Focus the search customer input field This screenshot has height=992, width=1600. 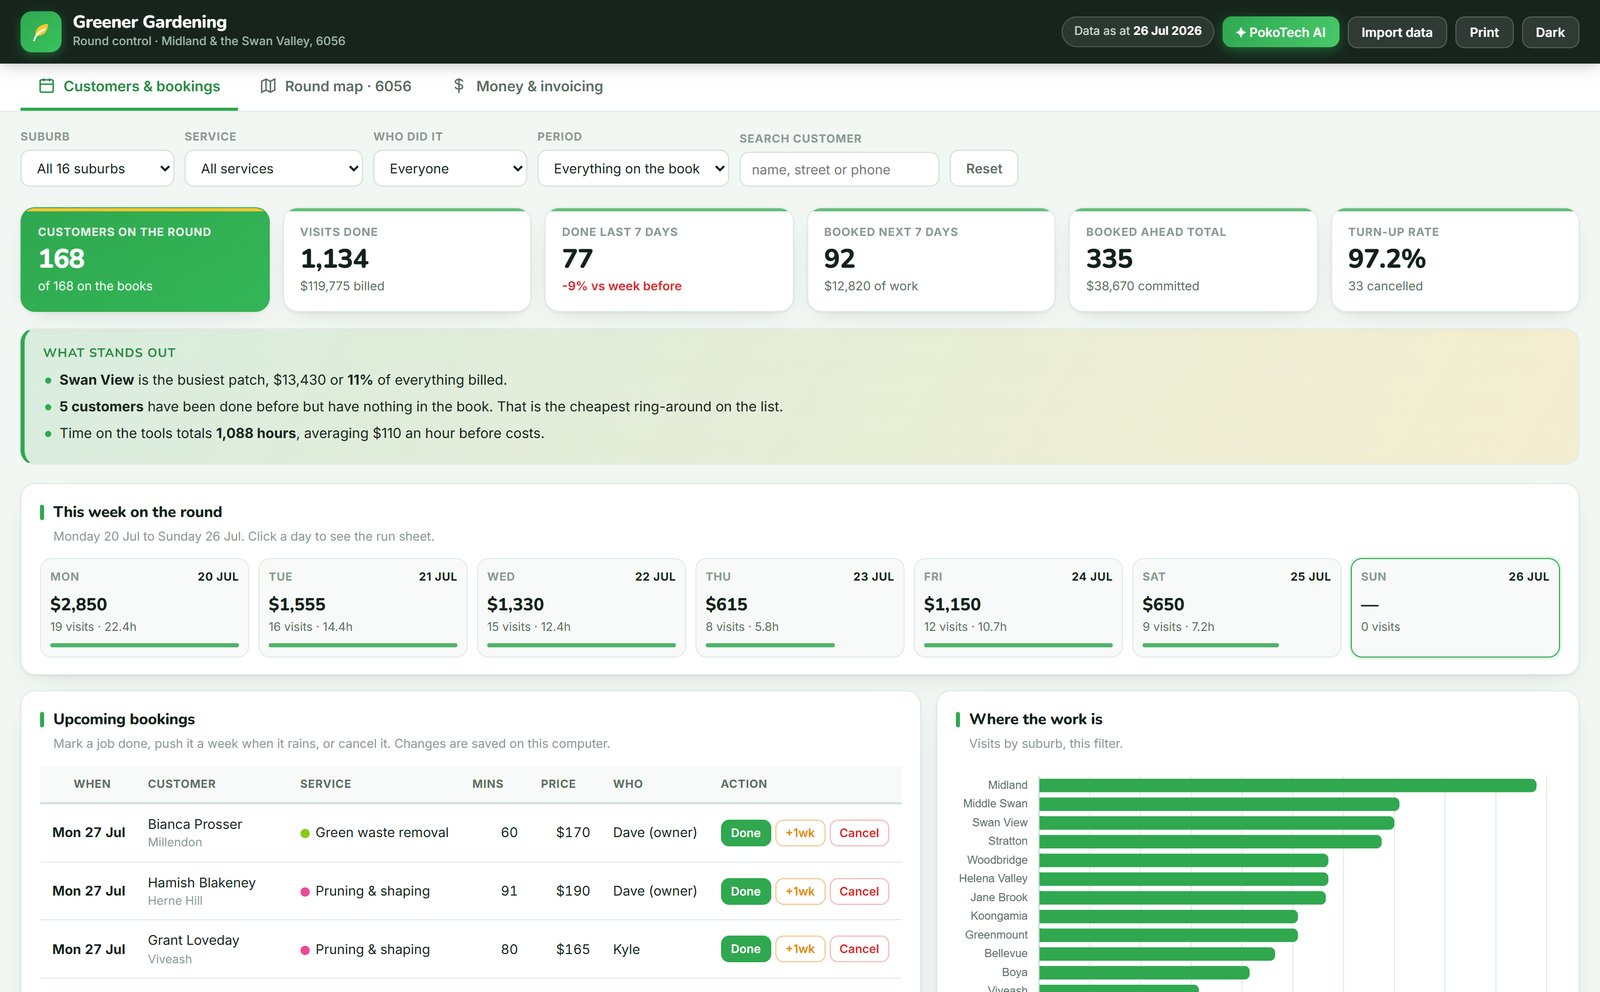(x=839, y=170)
